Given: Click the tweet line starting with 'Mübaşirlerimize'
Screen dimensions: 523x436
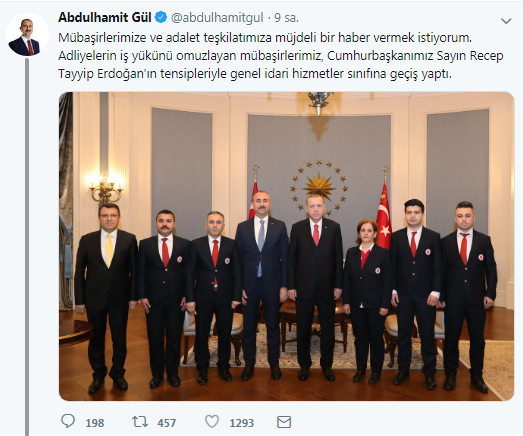Looking at the screenshot, I should (265, 38).
